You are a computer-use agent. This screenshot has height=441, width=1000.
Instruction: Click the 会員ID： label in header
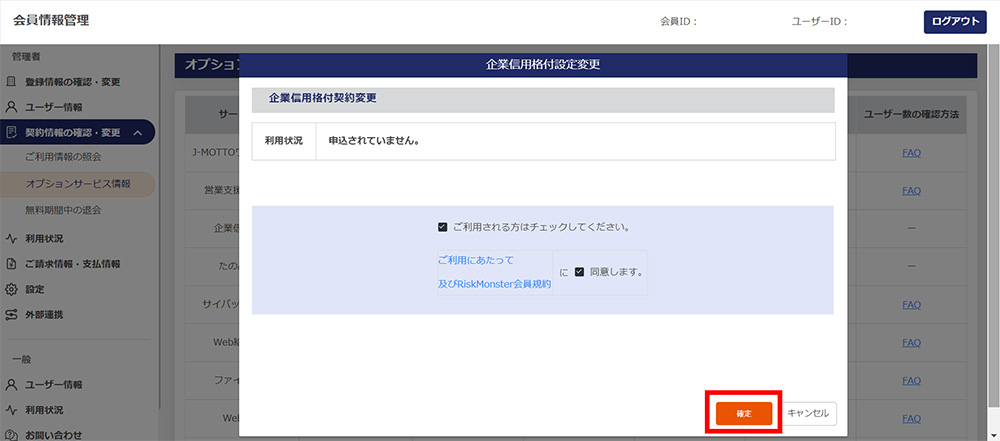click(679, 22)
